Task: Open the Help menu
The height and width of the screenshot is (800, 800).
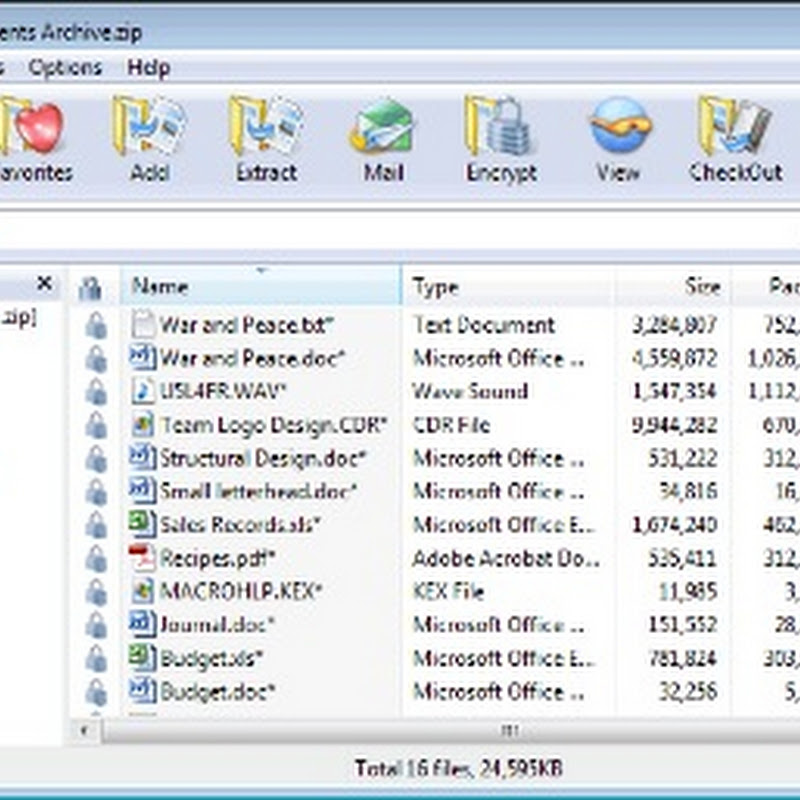Action: [148, 68]
